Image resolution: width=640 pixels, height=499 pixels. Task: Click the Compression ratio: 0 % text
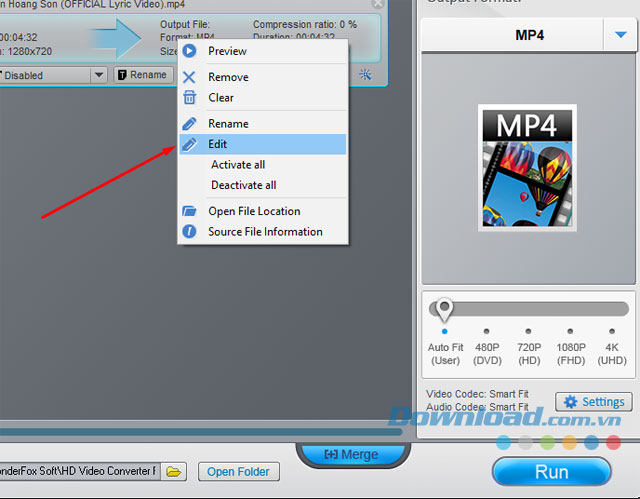click(305, 24)
